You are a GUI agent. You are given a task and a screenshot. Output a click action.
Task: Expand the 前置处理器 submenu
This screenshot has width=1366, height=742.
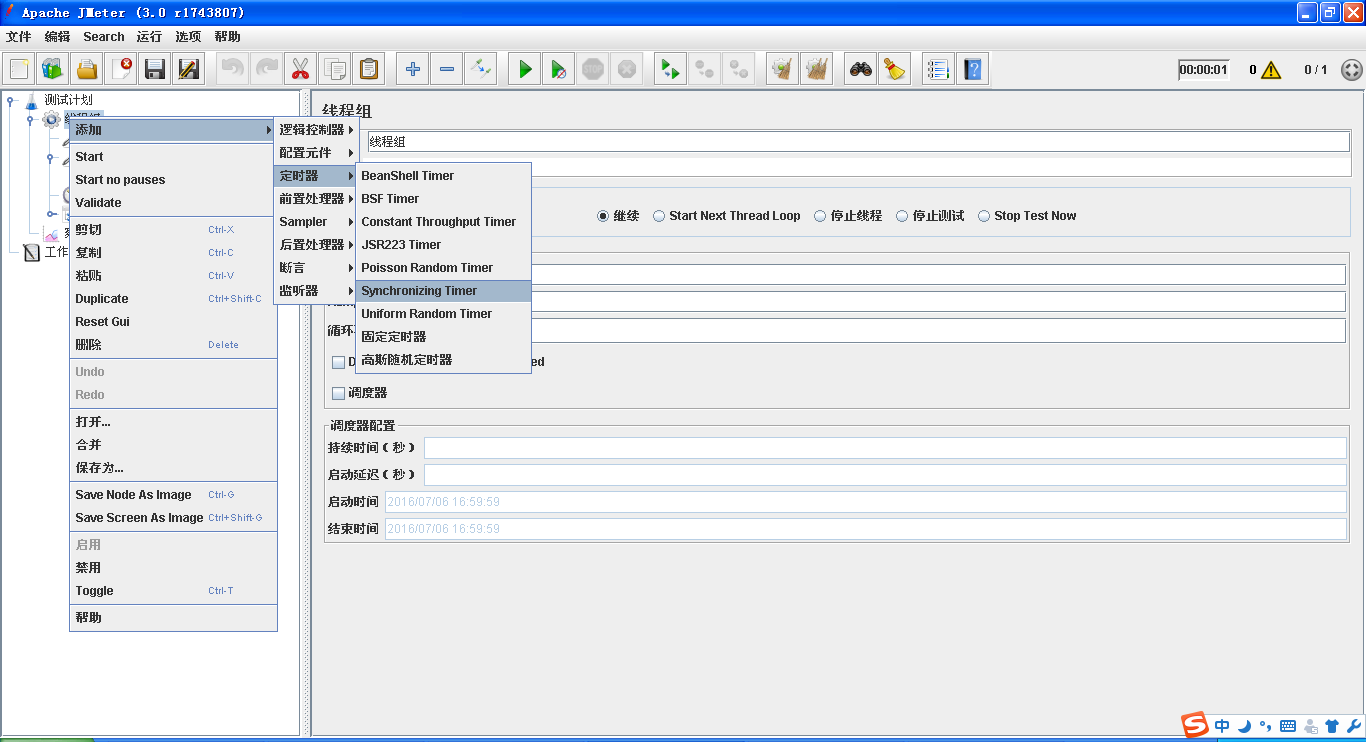[316, 199]
